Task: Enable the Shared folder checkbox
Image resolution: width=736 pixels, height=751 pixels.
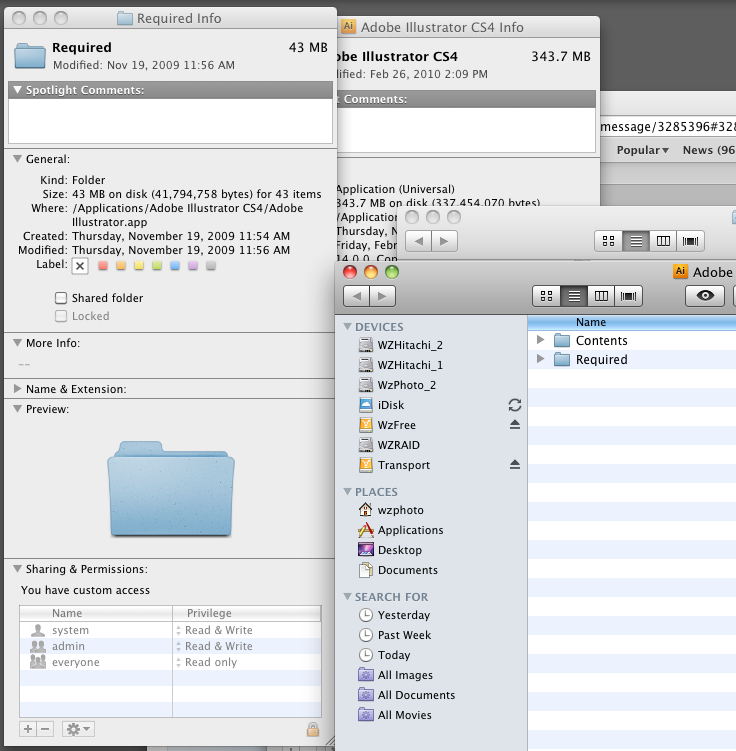Action: pos(61,298)
